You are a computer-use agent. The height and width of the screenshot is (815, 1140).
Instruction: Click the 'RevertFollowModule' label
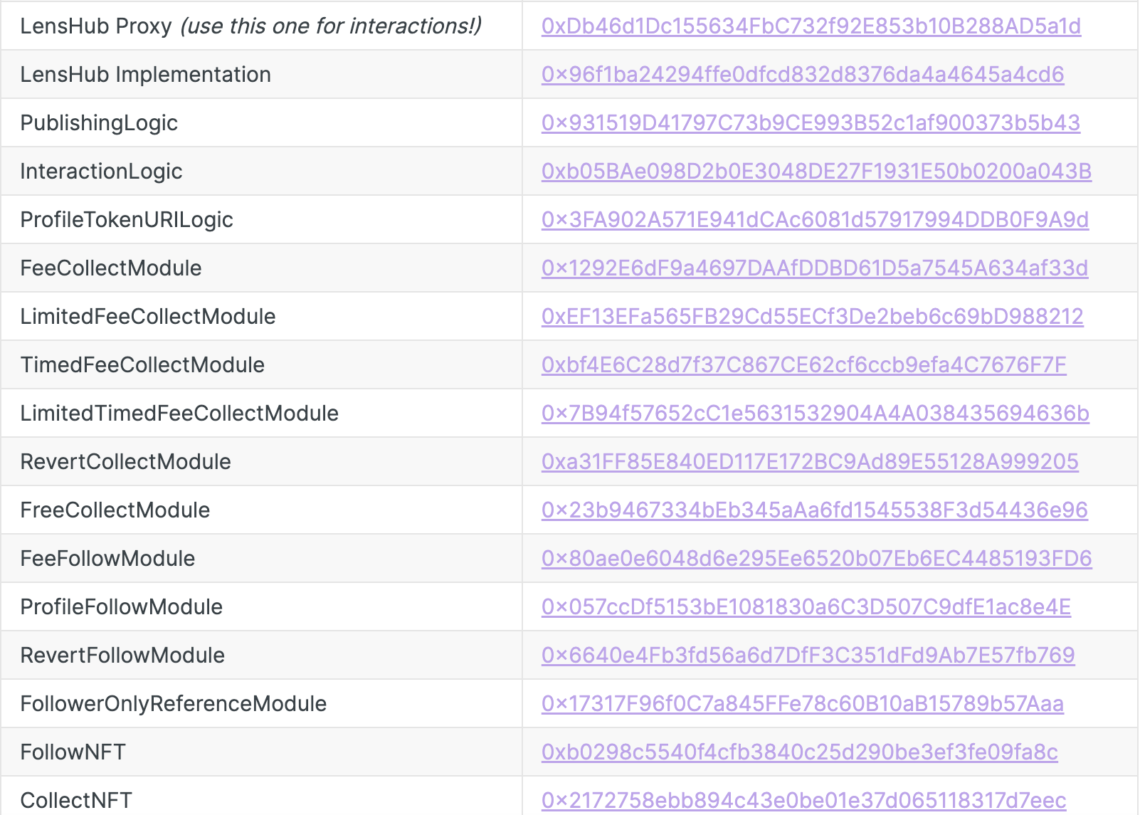[122, 655]
